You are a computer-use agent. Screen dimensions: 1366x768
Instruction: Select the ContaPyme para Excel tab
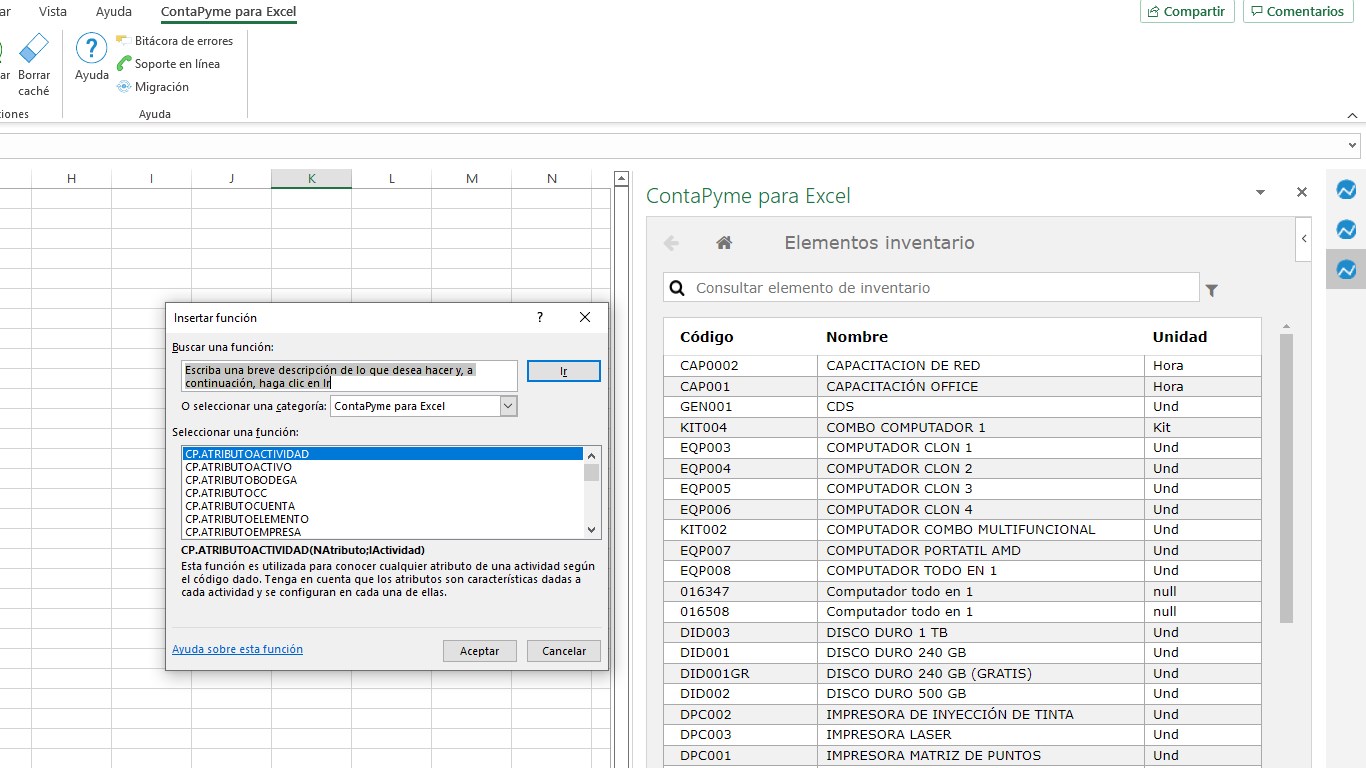tap(229, 12)
